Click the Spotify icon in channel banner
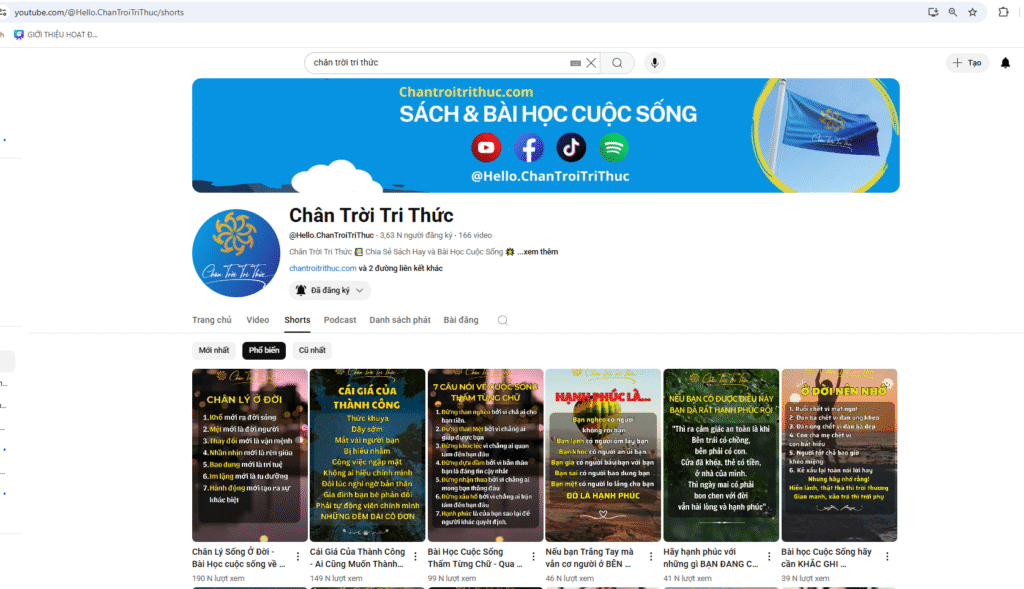 (x=613, y=148)
